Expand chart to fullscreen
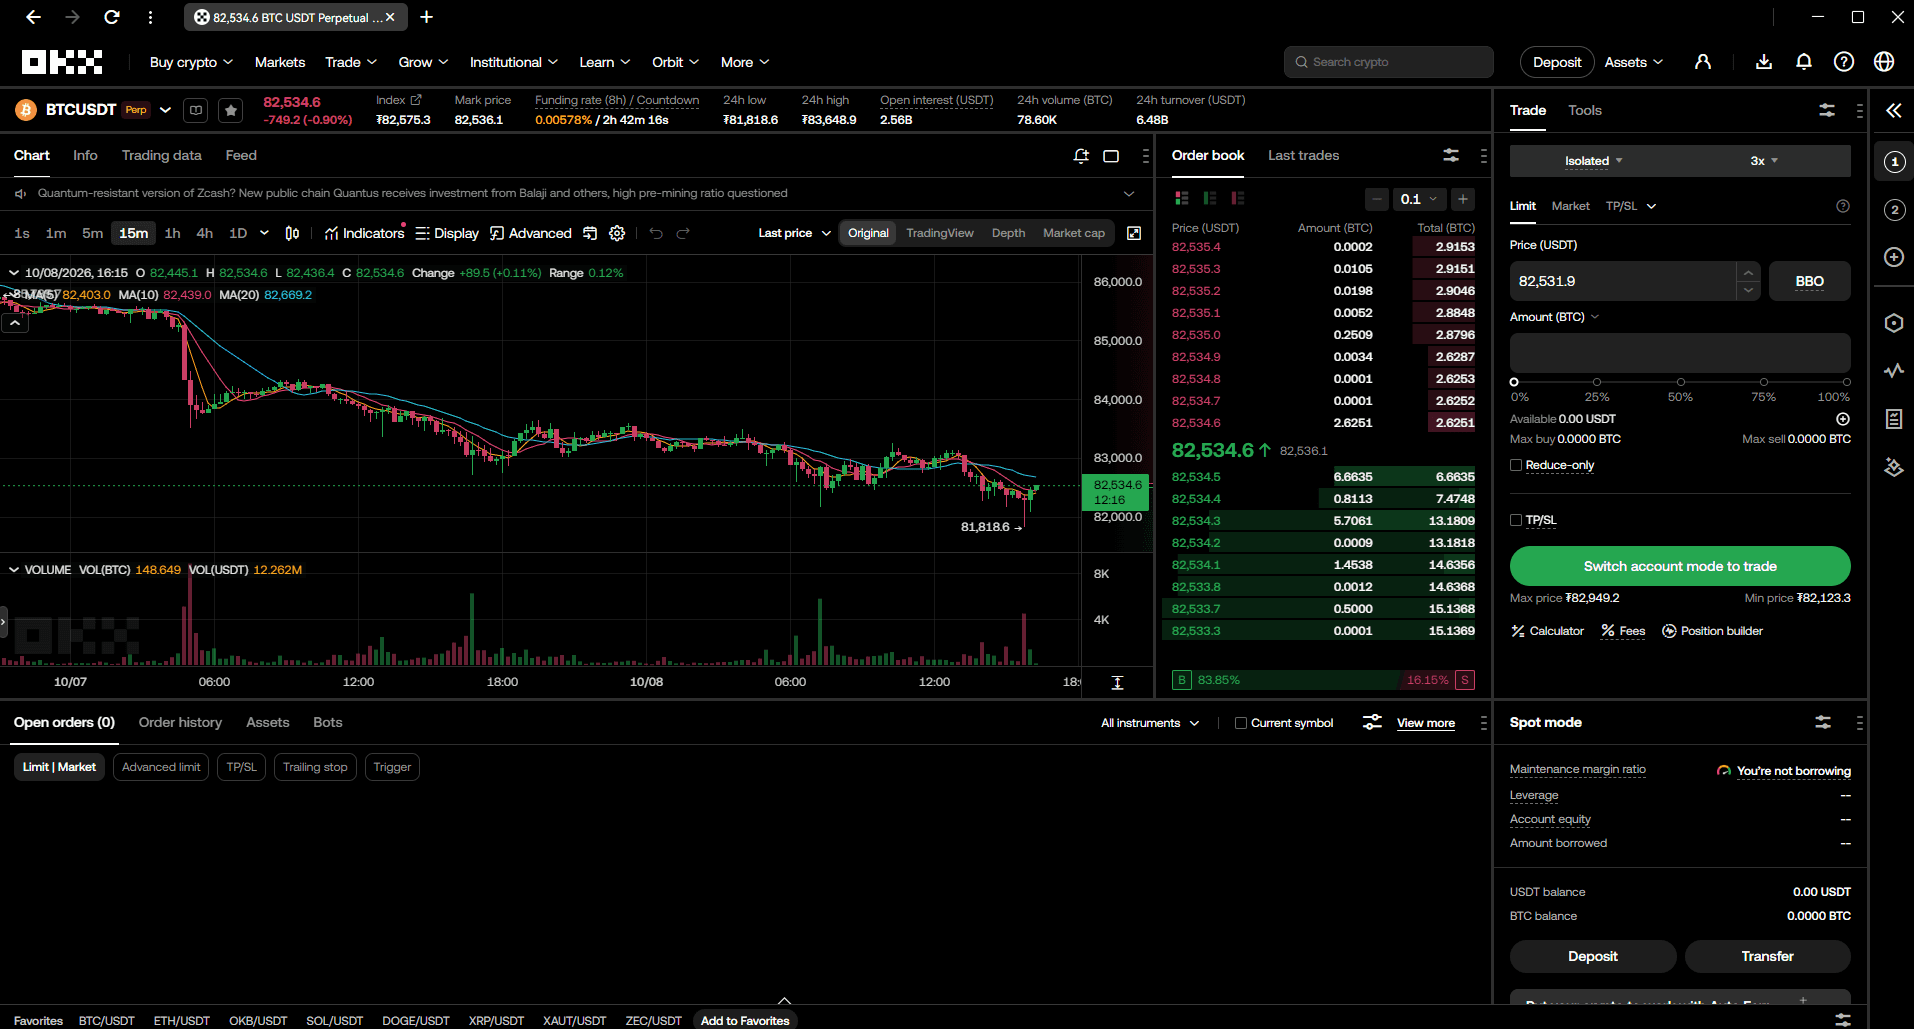Viewport: 1914px width, 1029px height. click(1134, 233)
